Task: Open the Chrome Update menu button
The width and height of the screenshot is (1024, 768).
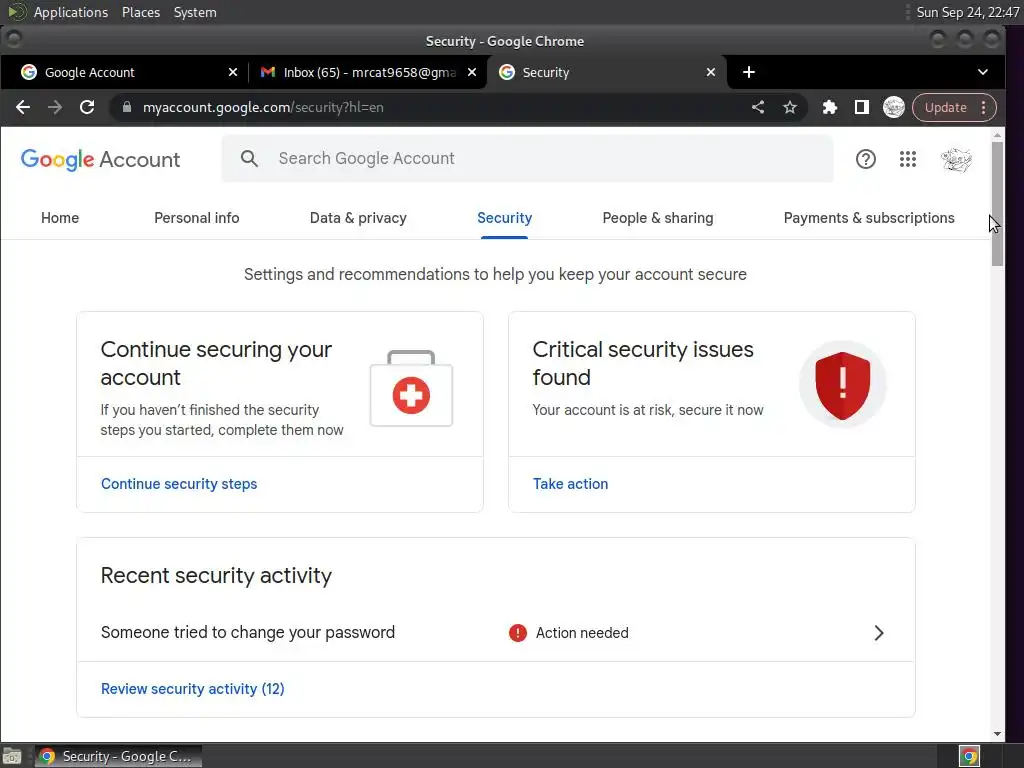Action: [x=954, y=107]
